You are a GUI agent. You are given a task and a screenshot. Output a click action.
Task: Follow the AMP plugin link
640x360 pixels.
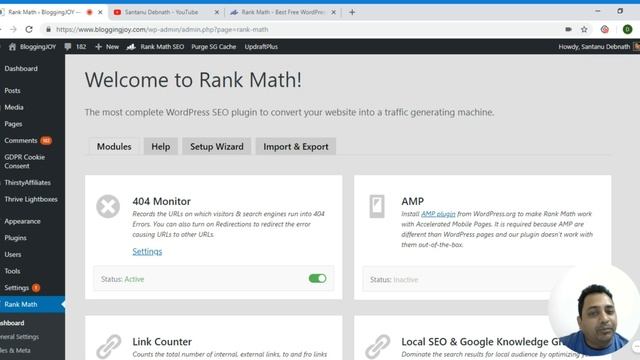[438, 214]
